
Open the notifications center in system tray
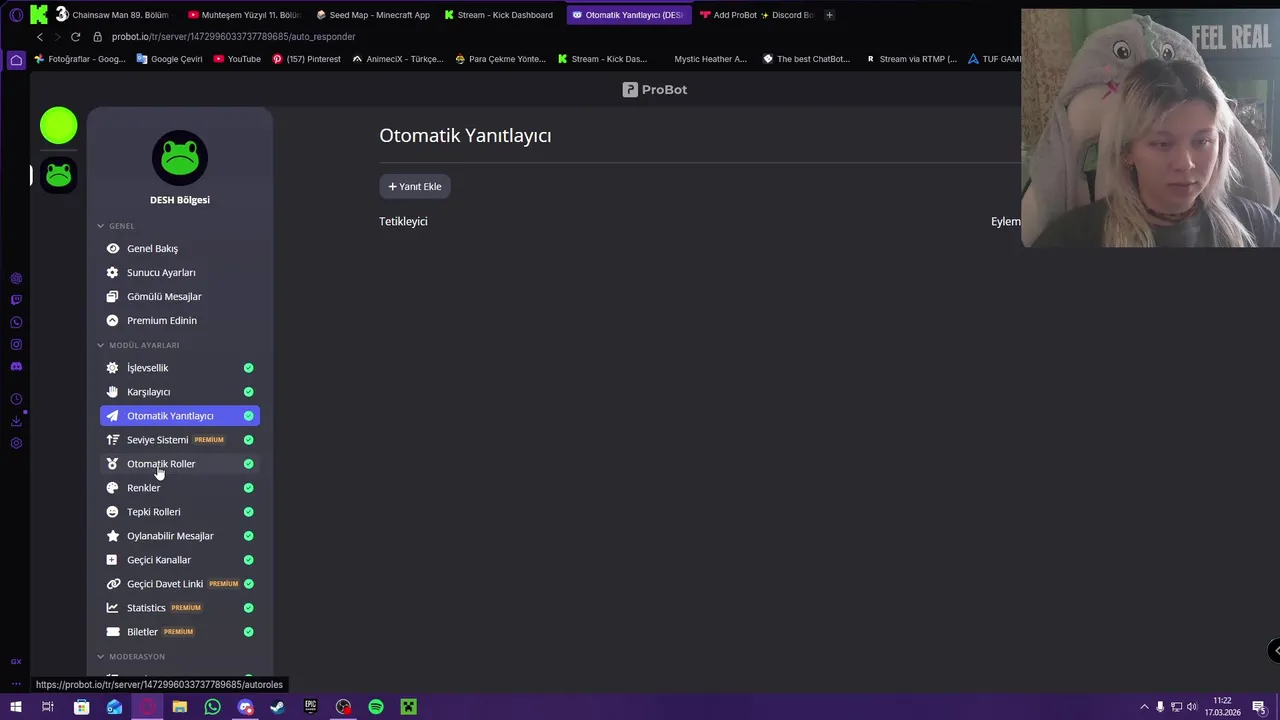[1259, 707]
